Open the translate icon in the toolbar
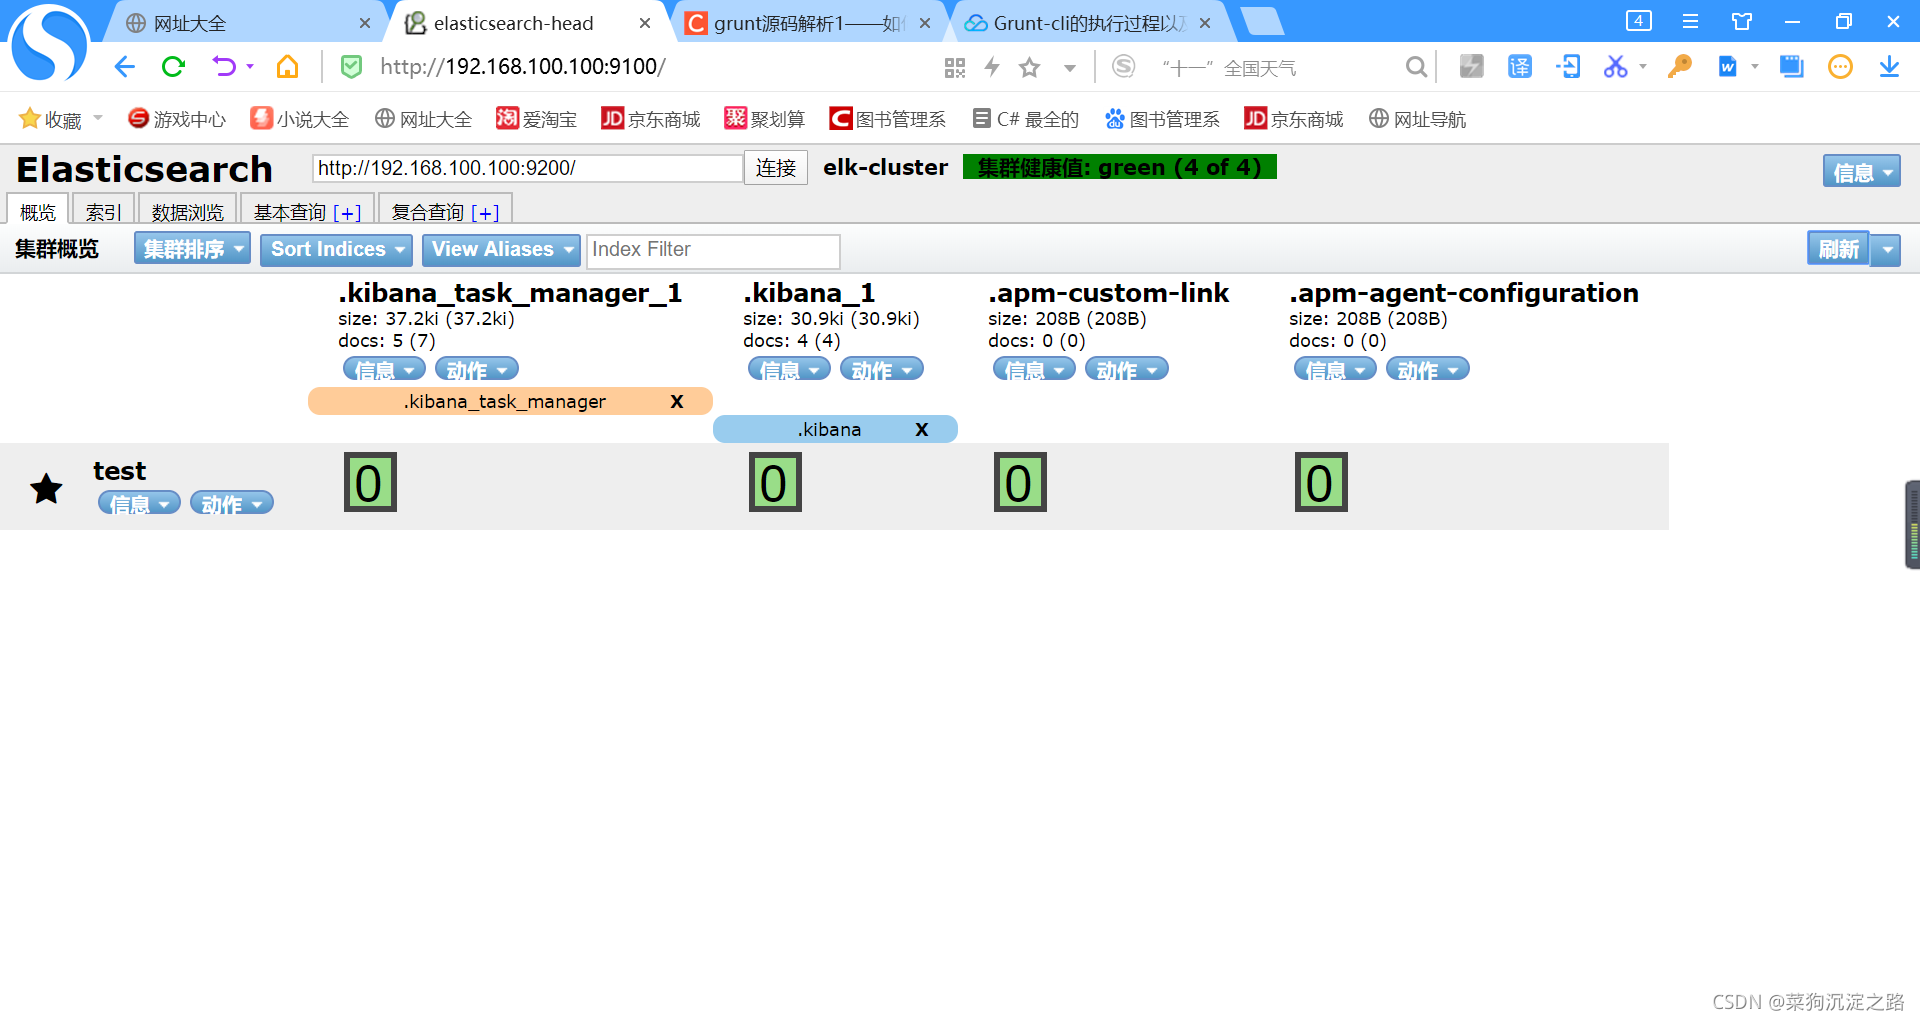Image resolution: width=1920 pixels, height=1020 pixels. click(1520, 67)
